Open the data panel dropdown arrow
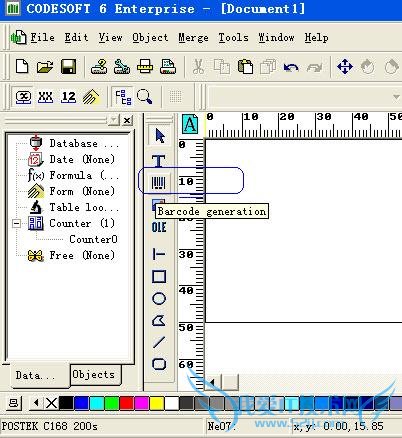The height and width of the screenshot is (438, 402). click(114, 120)
